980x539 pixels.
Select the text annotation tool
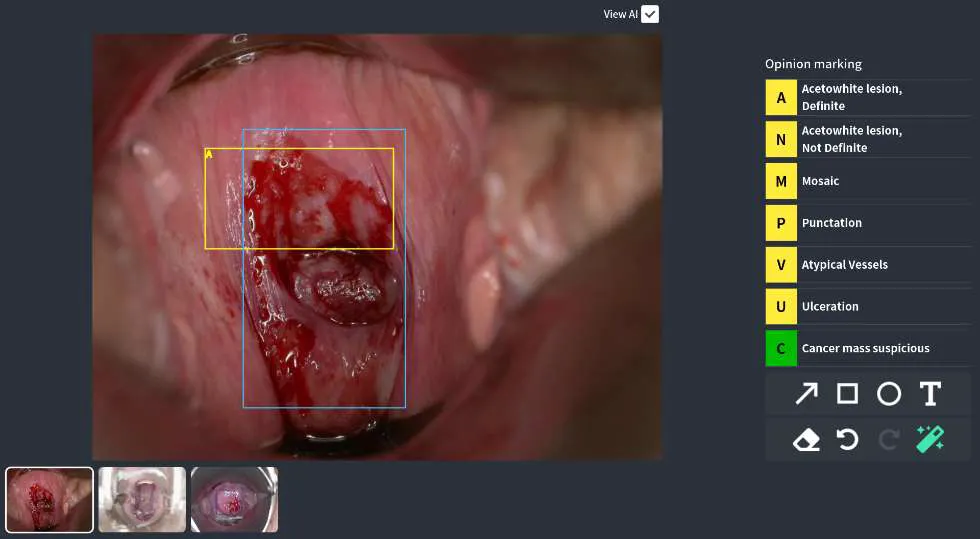tap(930, 394)
